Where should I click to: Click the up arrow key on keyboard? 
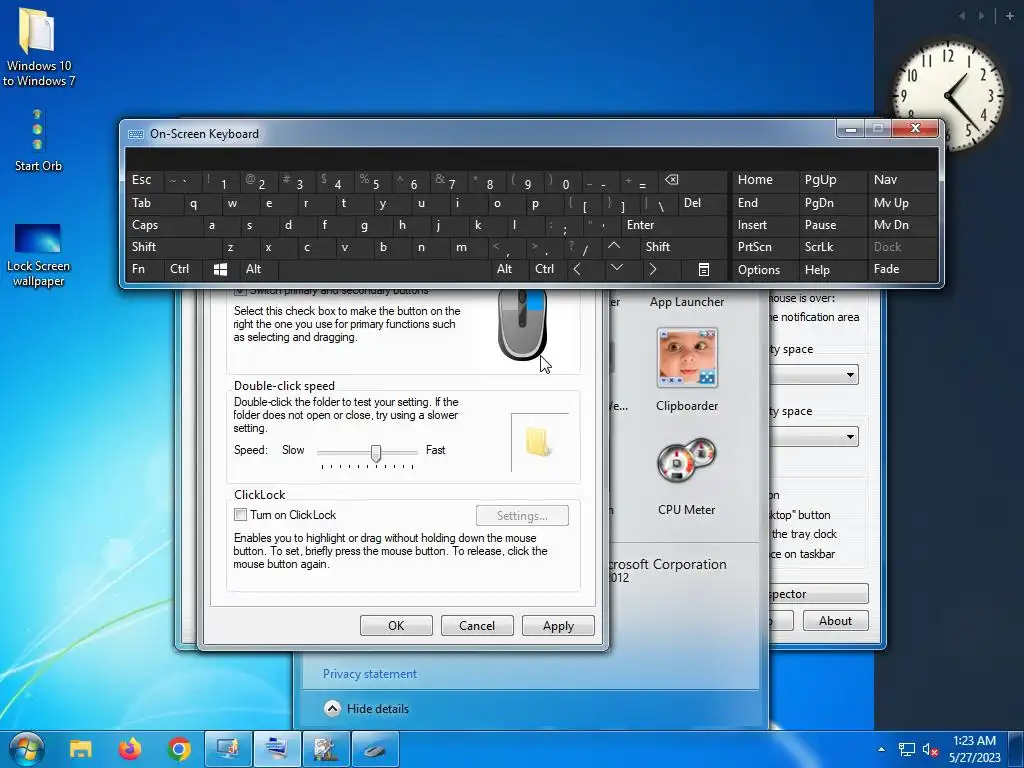[614, 247]
